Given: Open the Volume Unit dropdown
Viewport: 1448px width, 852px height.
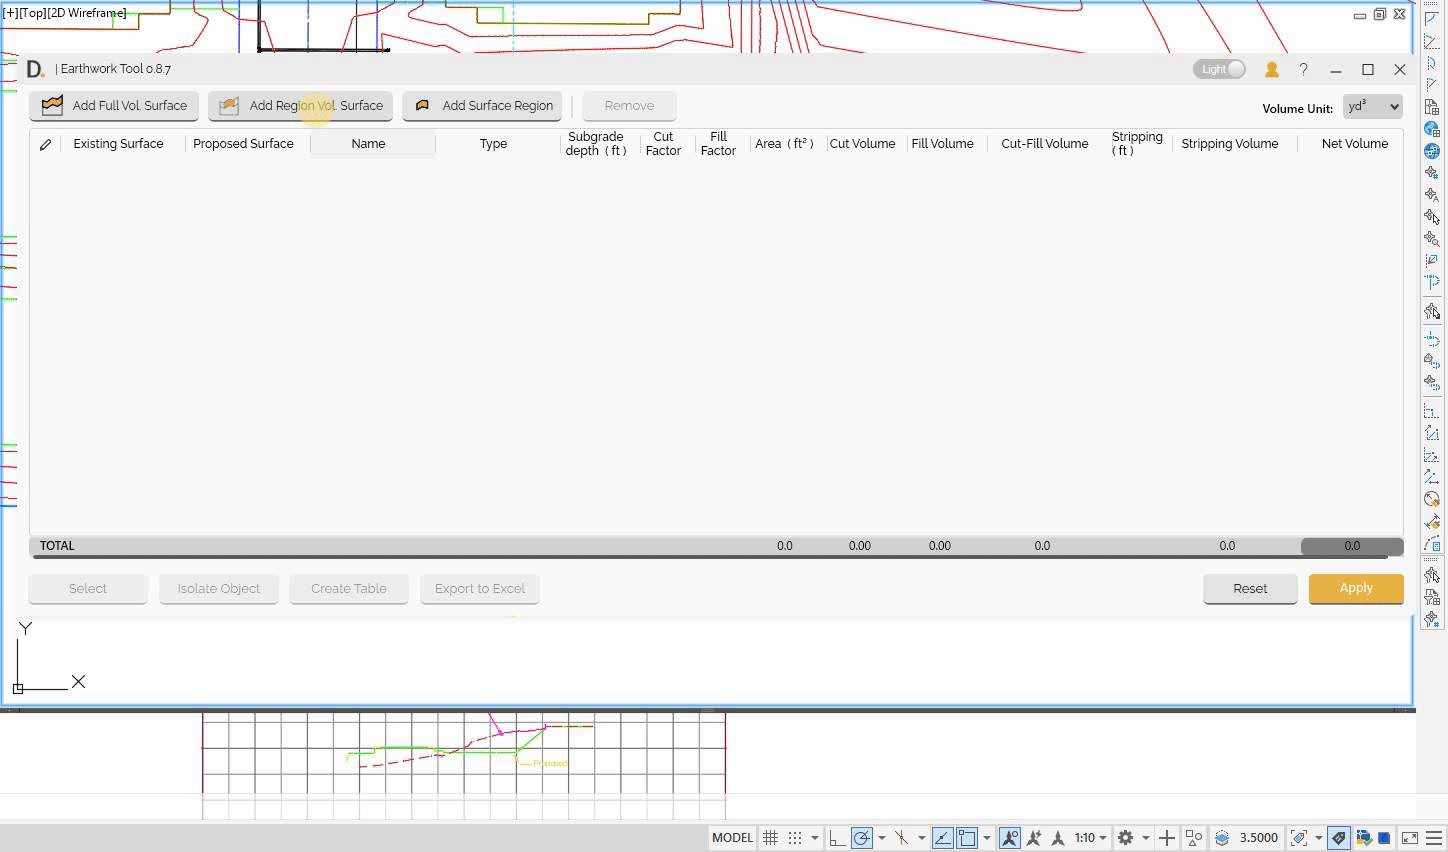Looking at the screenshot, I should [1372, 107].
